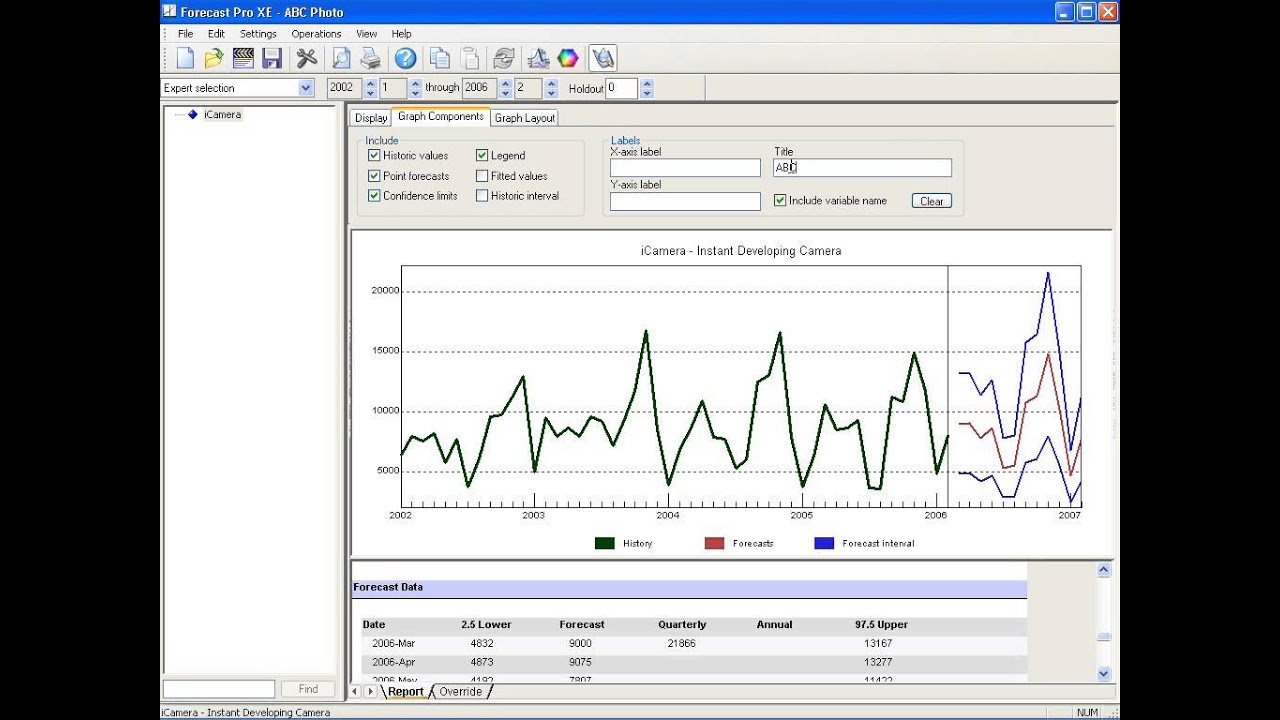The image size is (1280, 720).
Task: Decrease the start year 2002 stepper
Action: pos(370,93)
